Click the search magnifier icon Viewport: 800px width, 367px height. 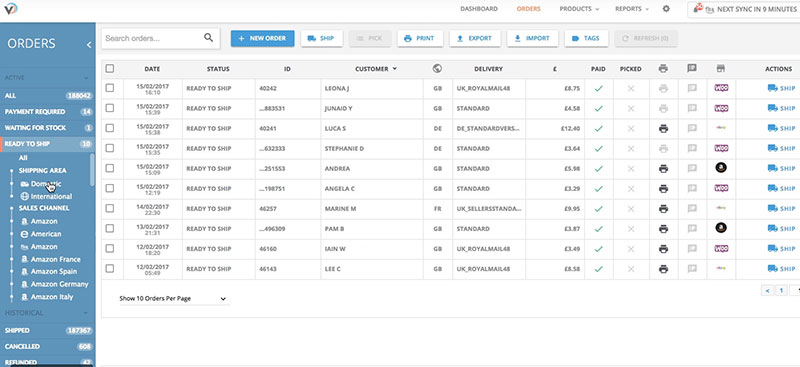[208, 37]
